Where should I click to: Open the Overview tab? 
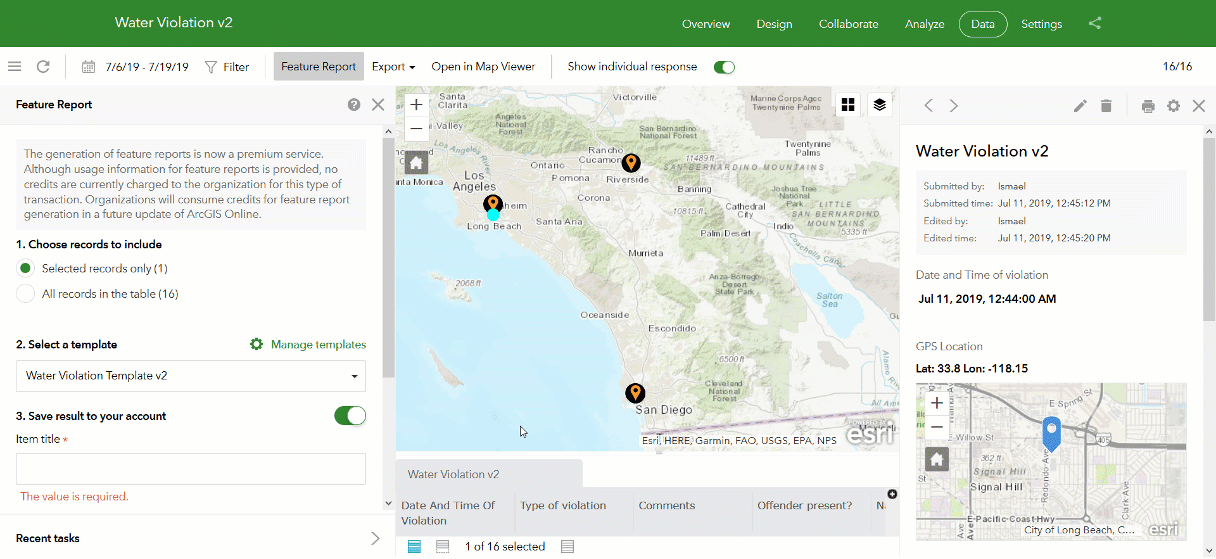coord(706,24)
